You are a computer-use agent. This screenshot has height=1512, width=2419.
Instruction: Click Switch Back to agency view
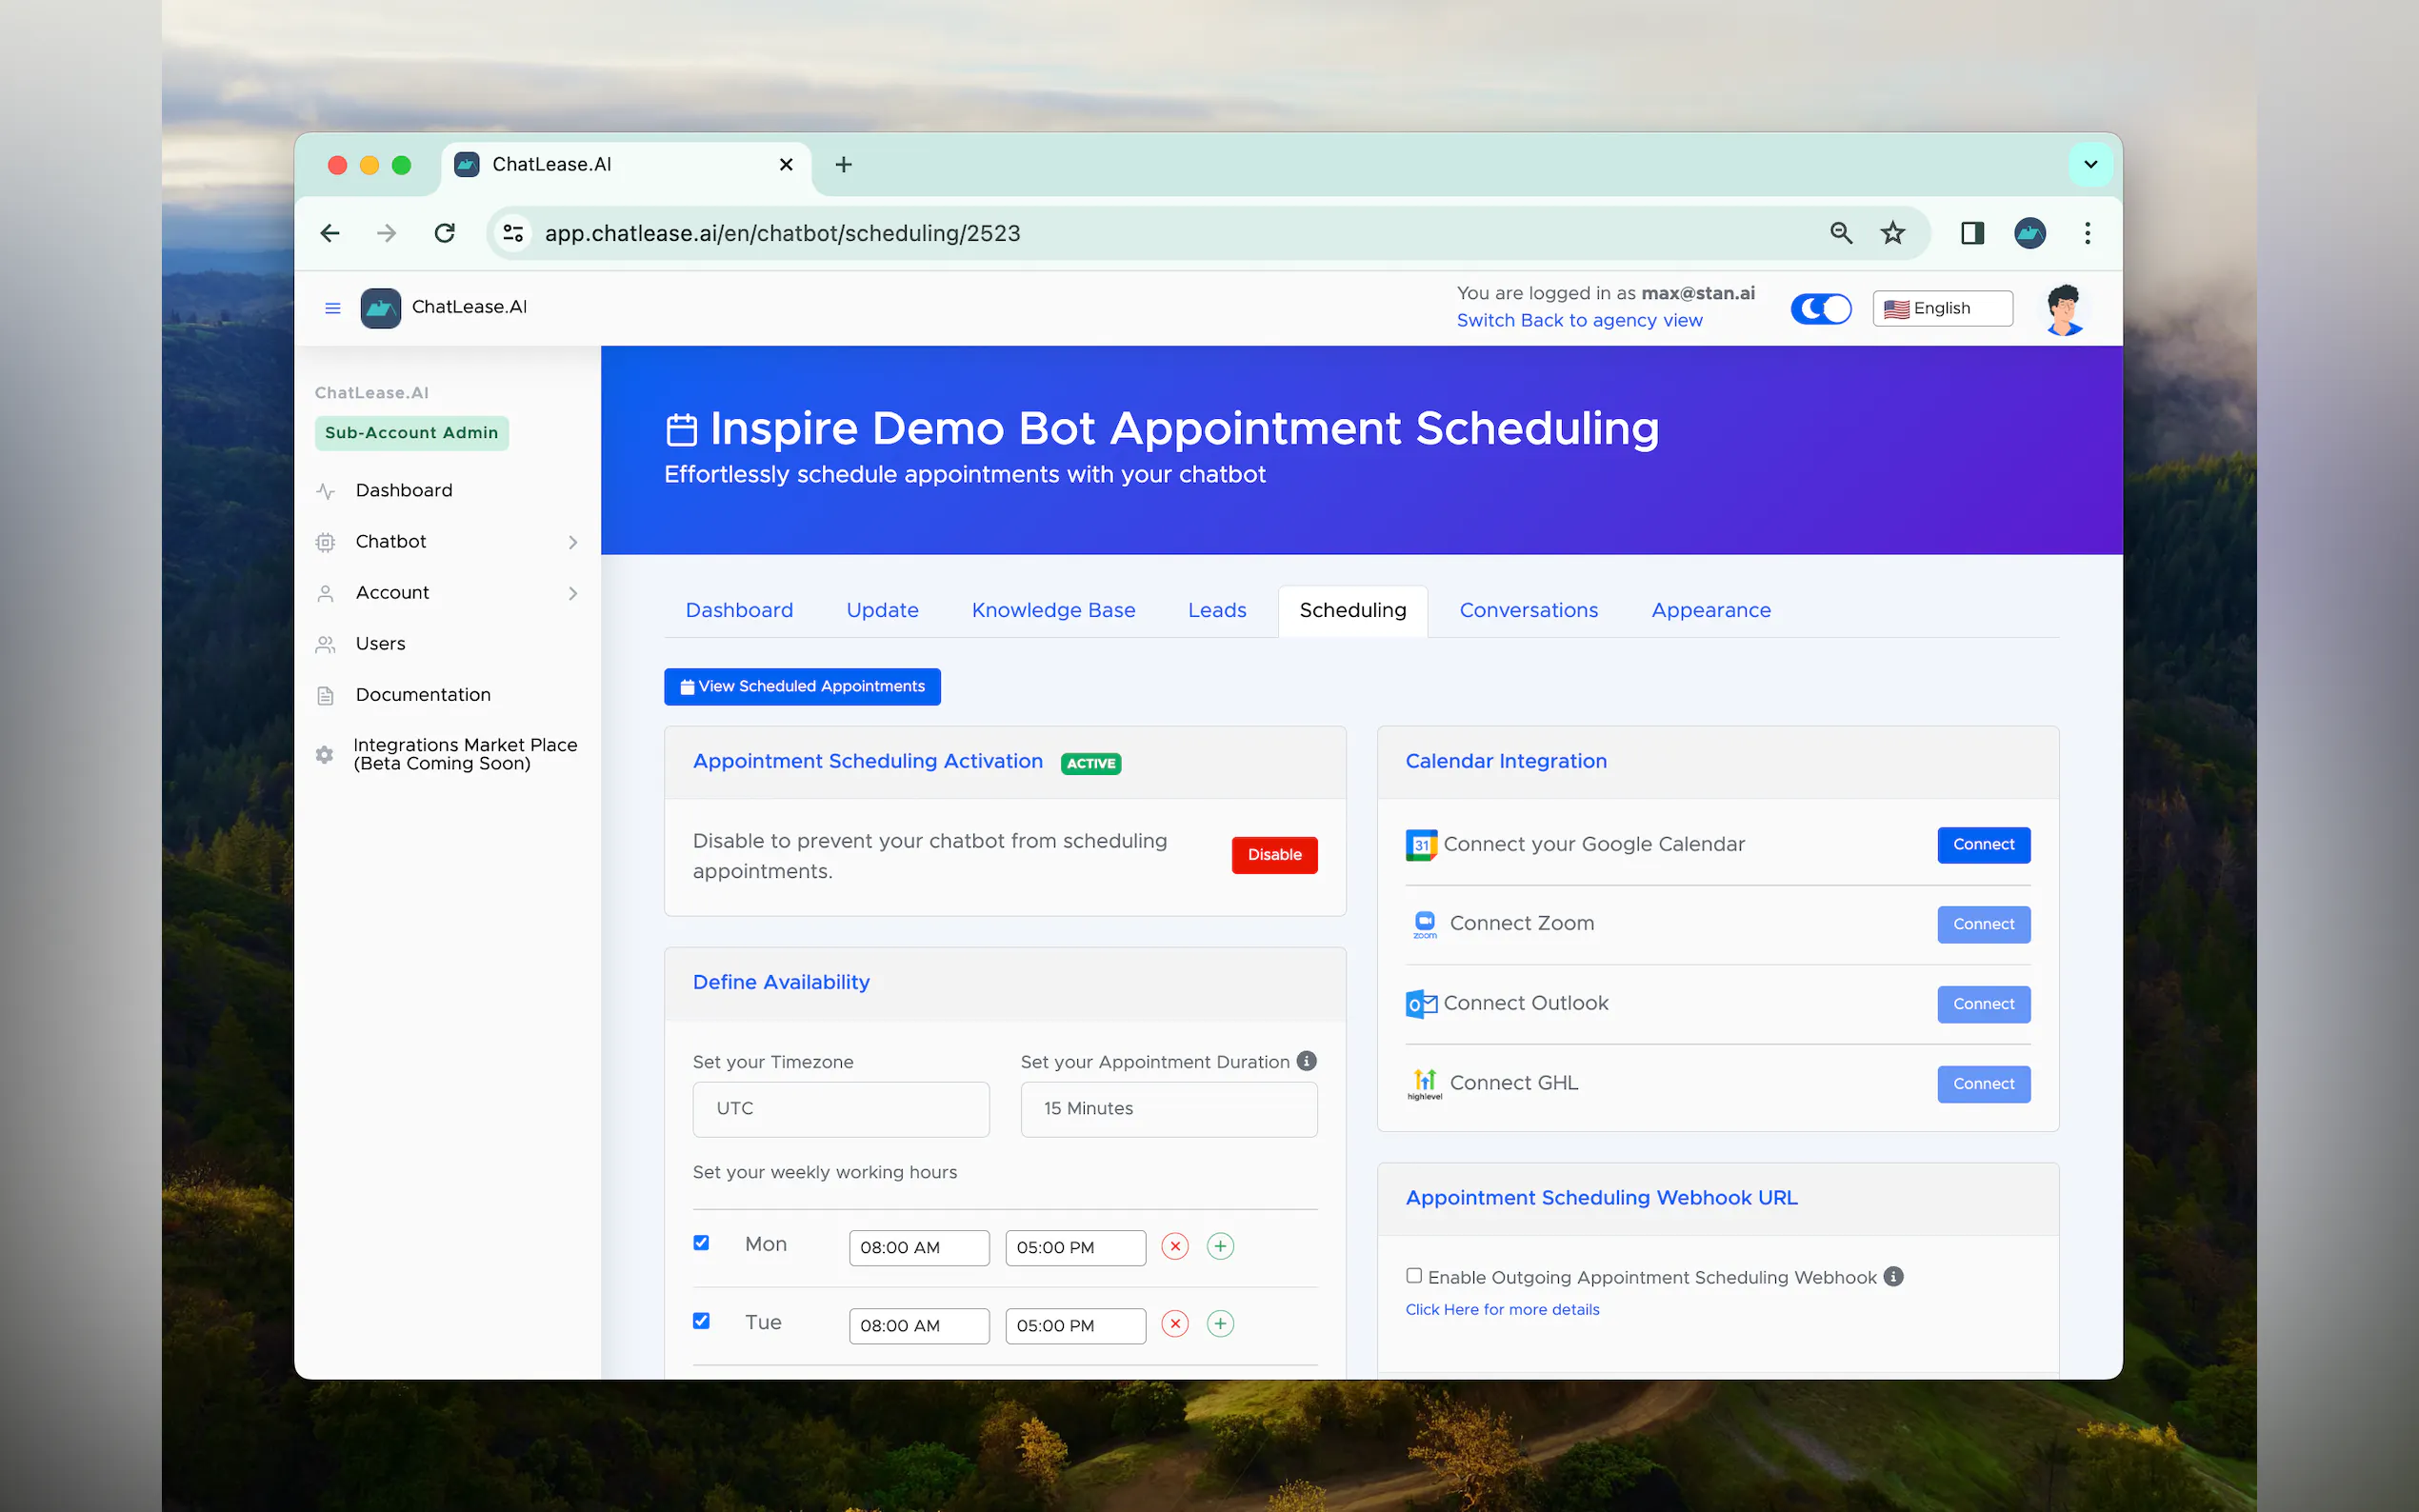1579,320
